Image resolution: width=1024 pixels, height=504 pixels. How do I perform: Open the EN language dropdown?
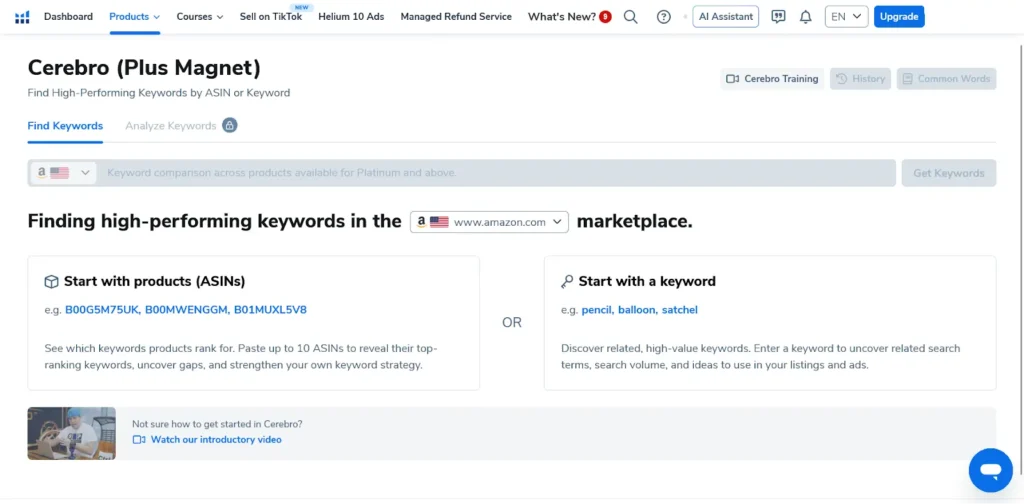tap(846, 17)
